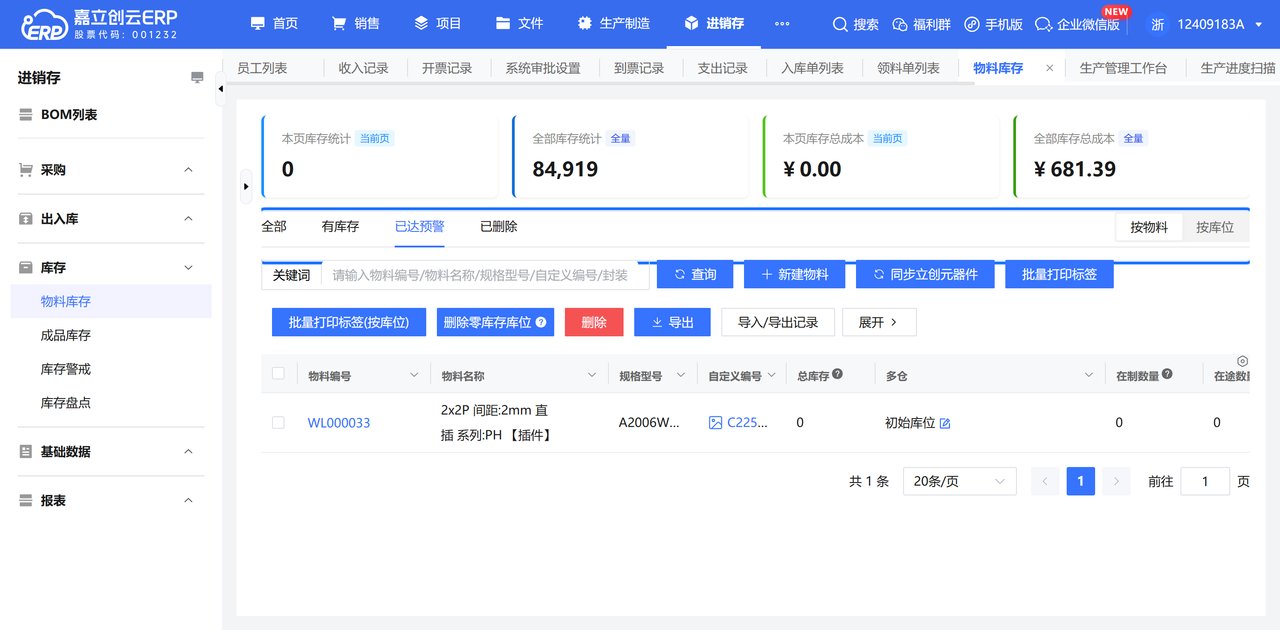
Task: Click the red 删除 button
Action: (x=594, y=322)
